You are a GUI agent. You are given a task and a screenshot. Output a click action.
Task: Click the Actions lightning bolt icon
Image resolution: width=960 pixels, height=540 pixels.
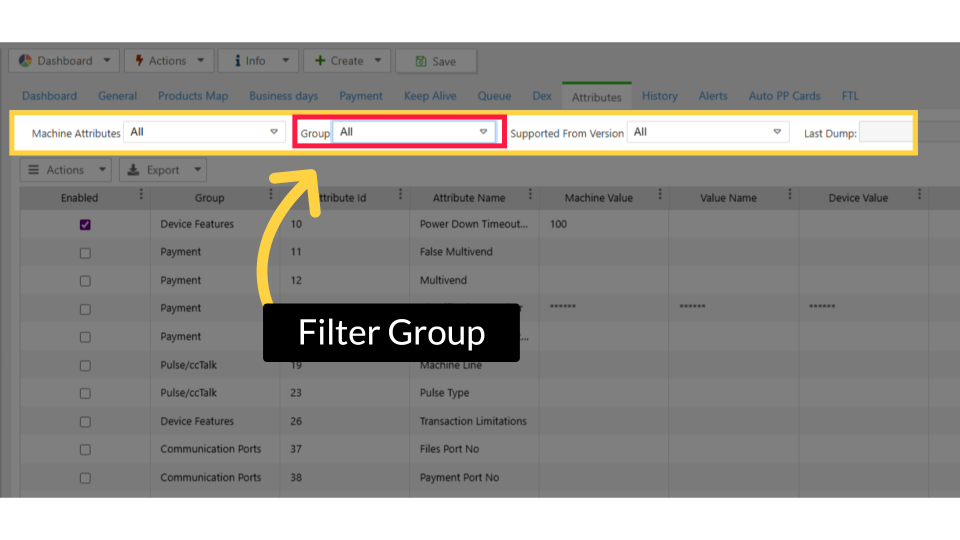coord(139,61)
